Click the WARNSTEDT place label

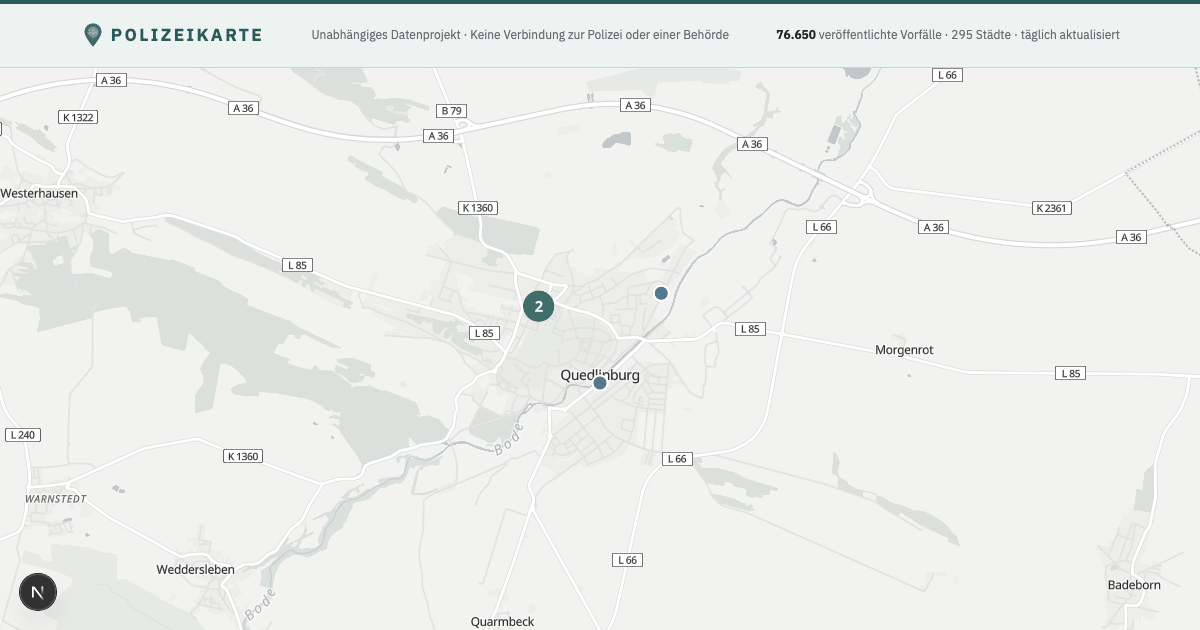tap(56, 498)
